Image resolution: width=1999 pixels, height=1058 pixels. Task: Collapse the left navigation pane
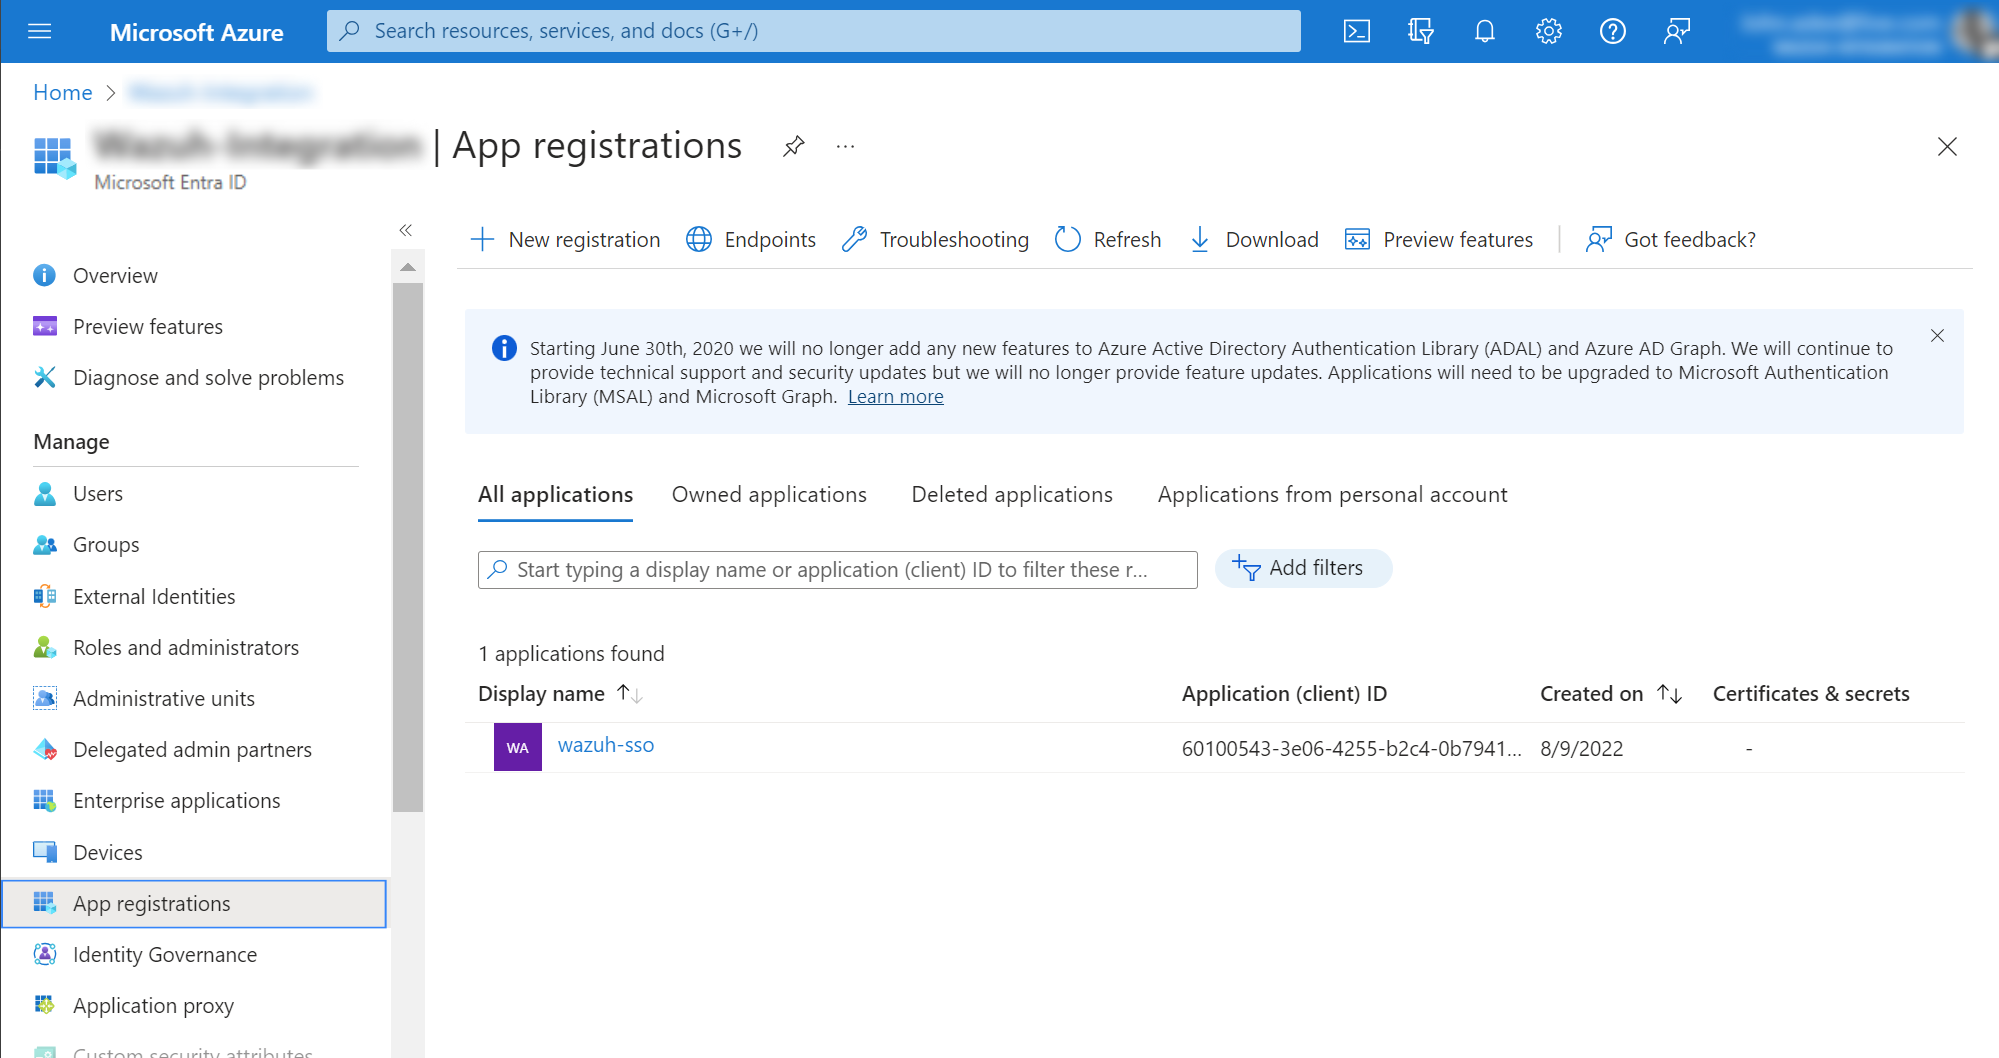point(406,230)
